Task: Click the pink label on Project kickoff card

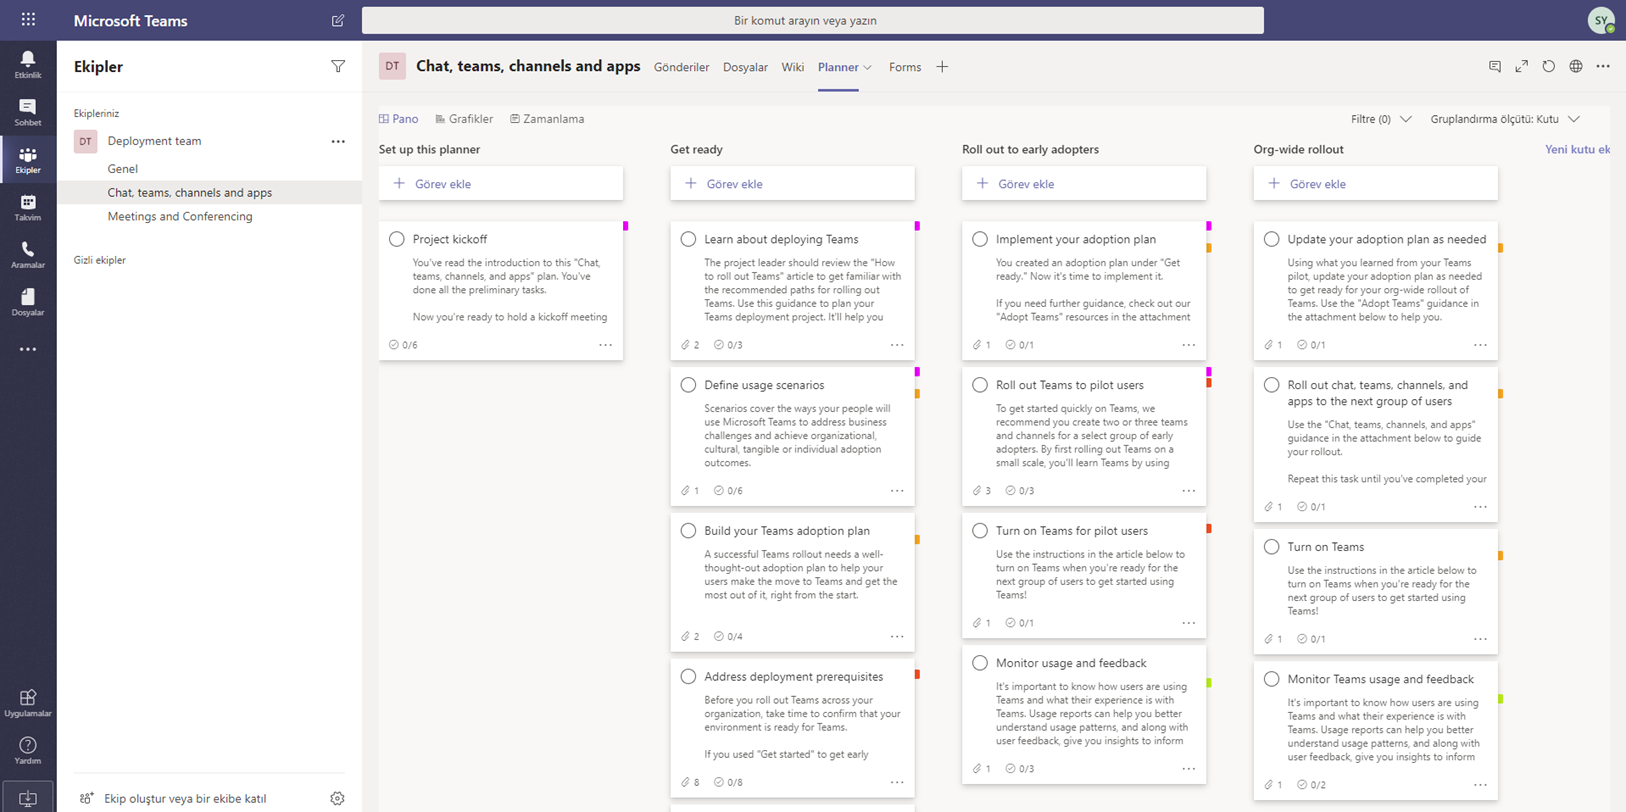Action: (x=626, y=226)
